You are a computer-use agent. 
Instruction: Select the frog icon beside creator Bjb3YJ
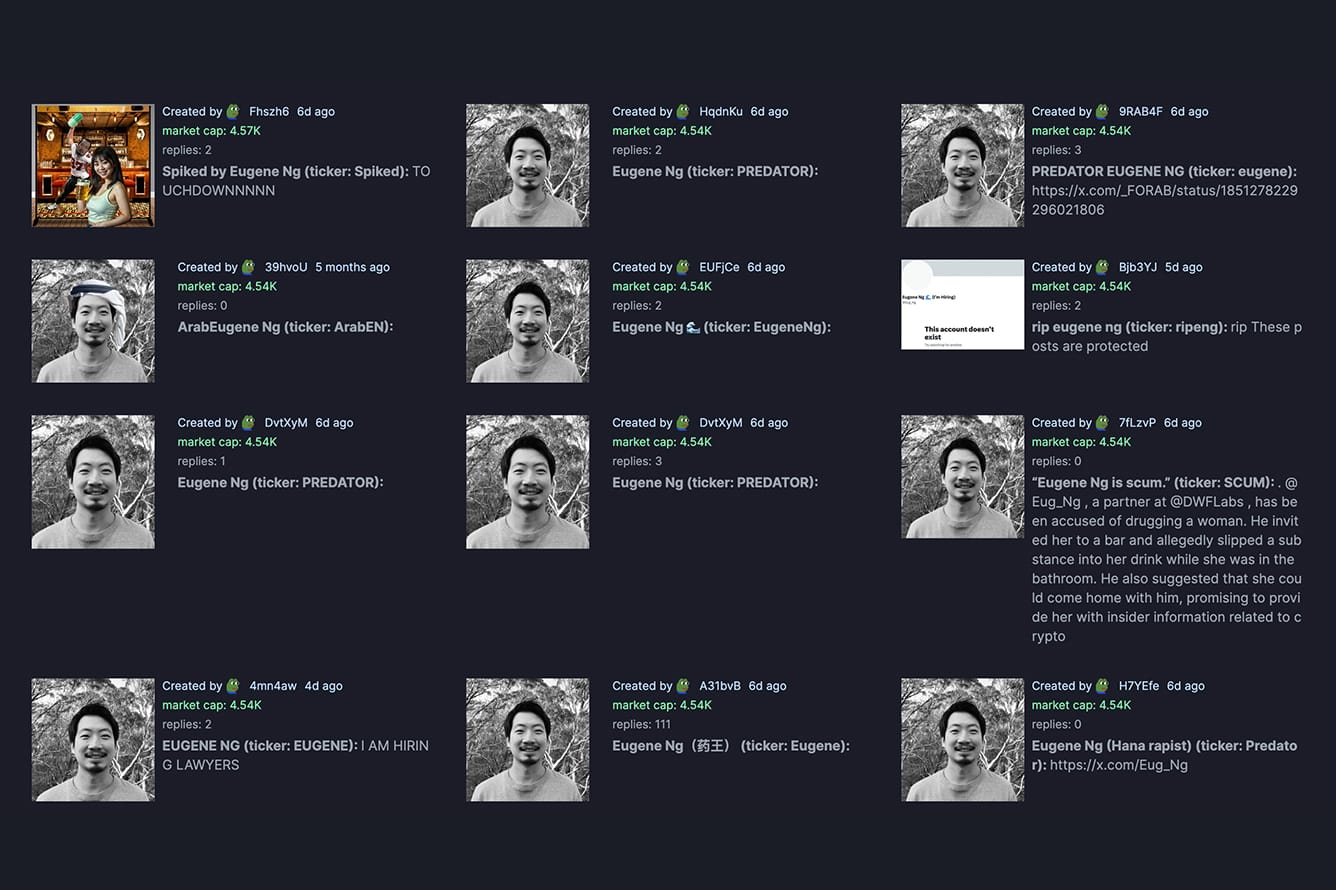coord(1102,267)
